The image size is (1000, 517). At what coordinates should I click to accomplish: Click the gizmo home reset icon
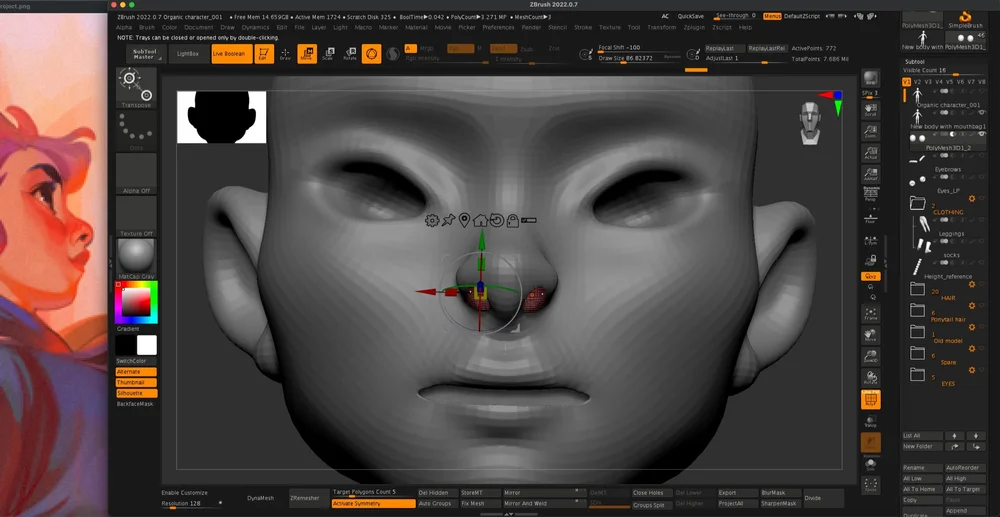click(x=480, y=221)
